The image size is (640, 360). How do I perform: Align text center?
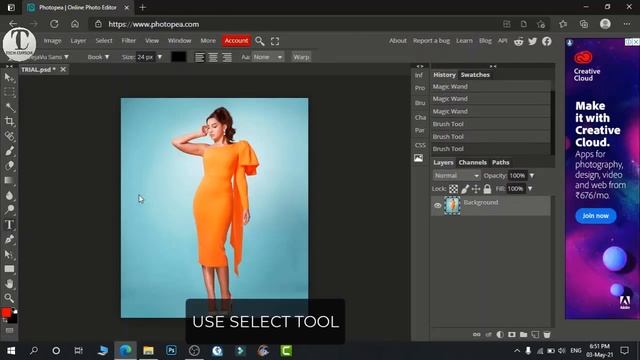213,57
